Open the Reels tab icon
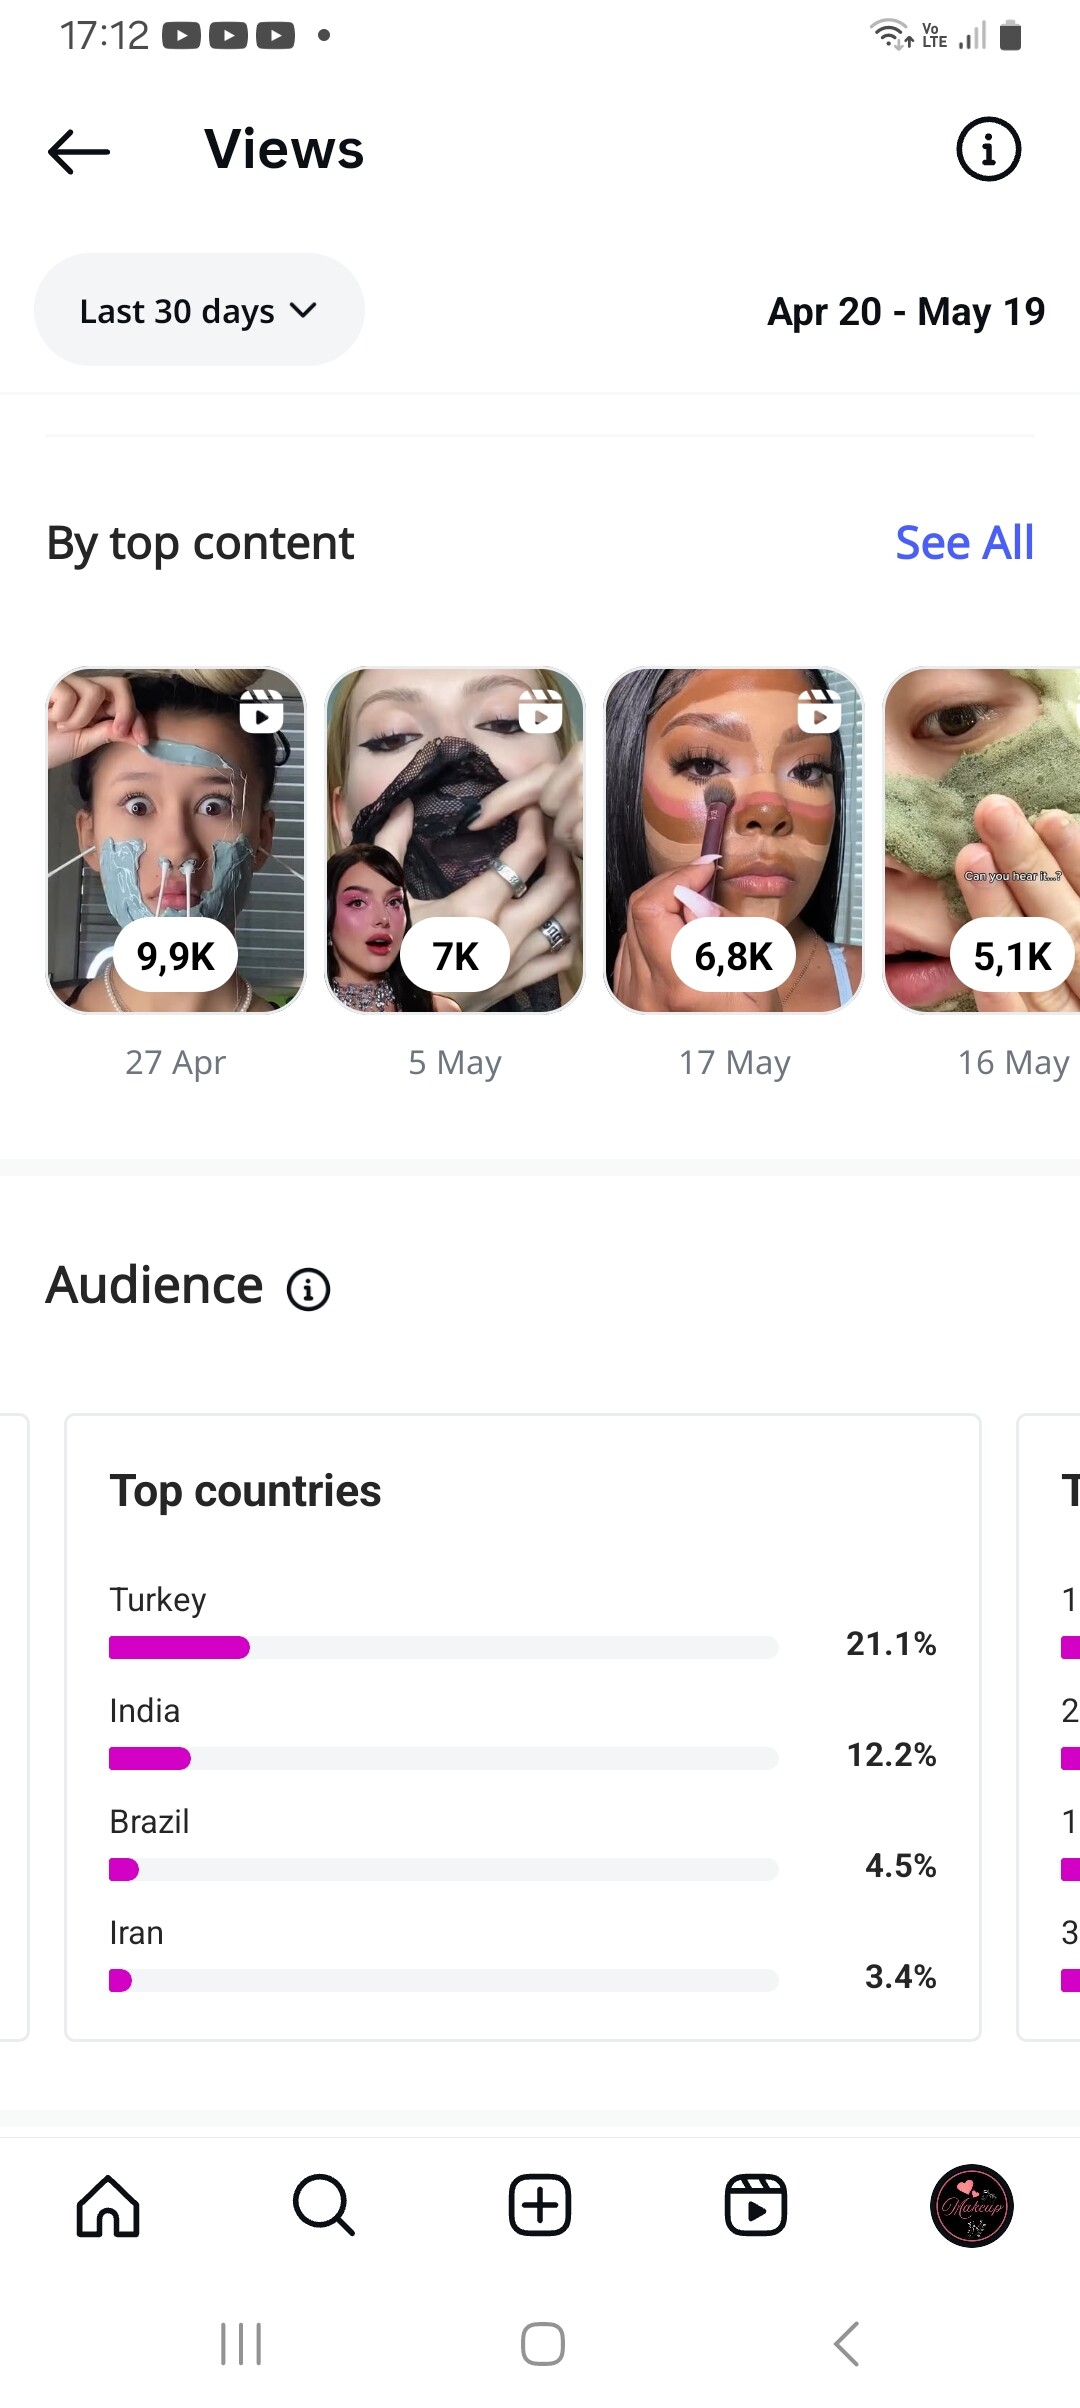 click(756, 2205)
